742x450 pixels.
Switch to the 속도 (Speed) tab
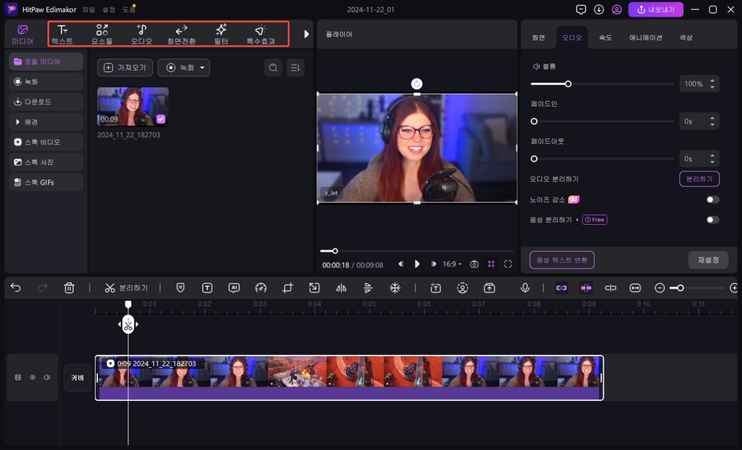pos(605,37)
